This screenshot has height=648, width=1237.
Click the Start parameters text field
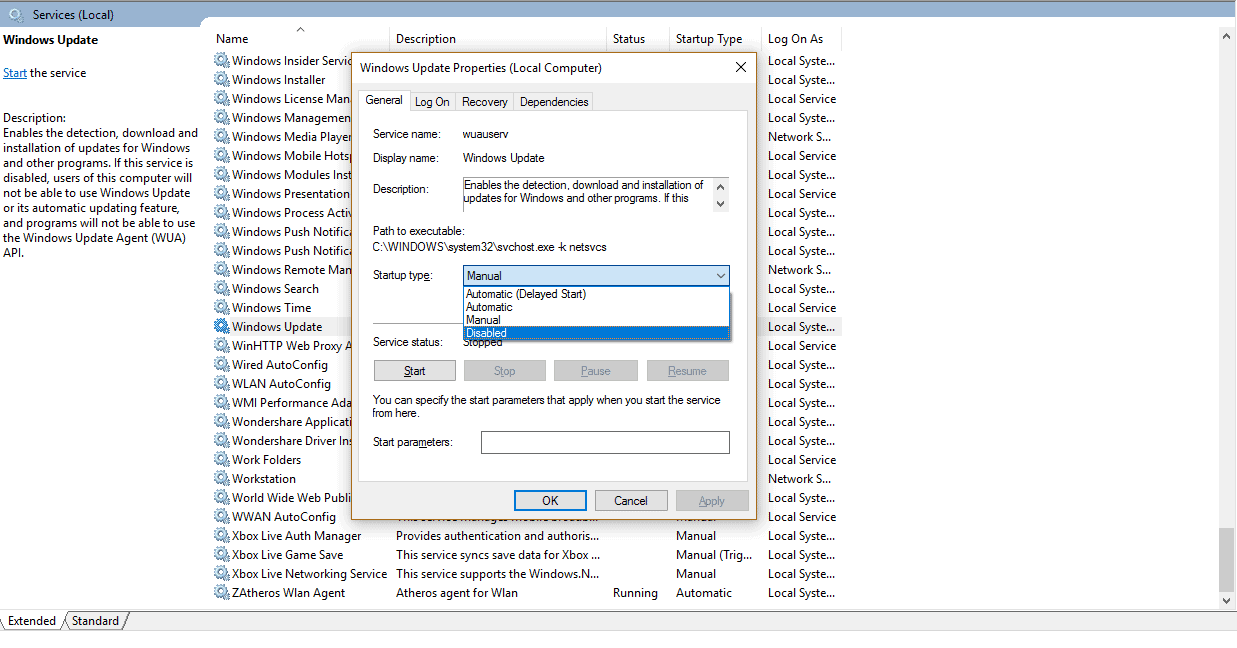pos(605,442)
